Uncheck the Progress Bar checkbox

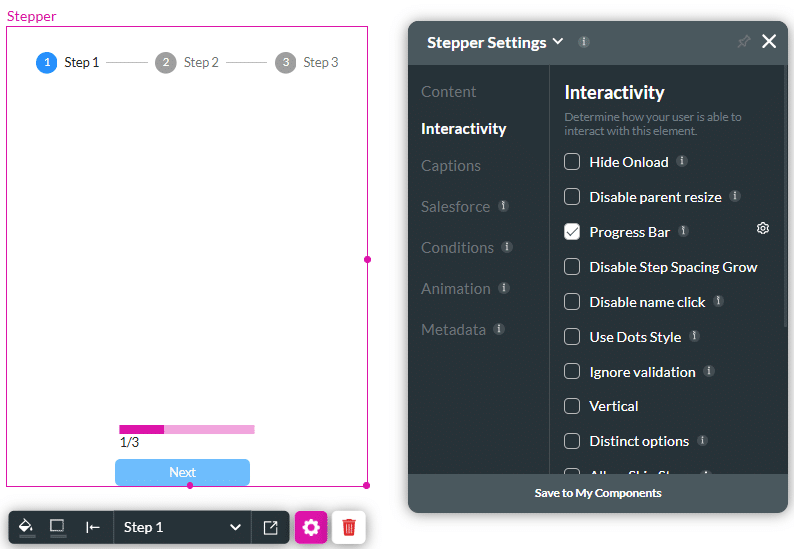coord(572,232)
